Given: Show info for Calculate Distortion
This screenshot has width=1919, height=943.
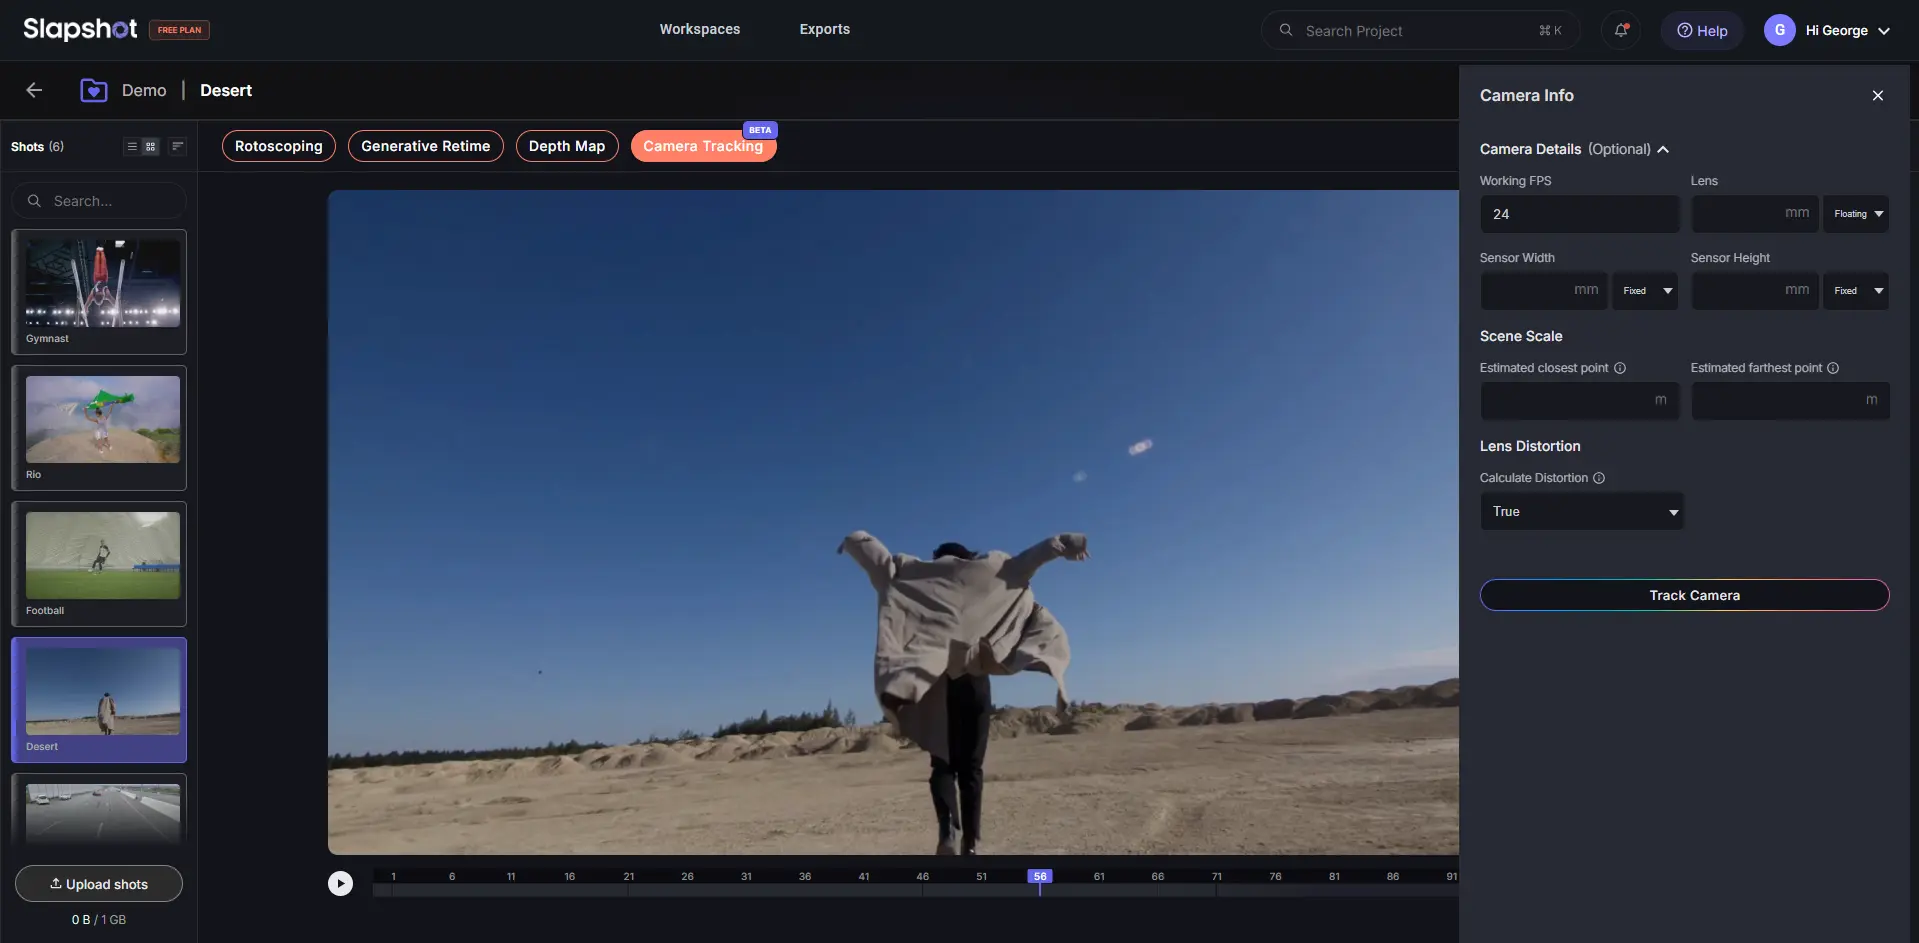Looking at the screenshot, I should coord(1599,478).
